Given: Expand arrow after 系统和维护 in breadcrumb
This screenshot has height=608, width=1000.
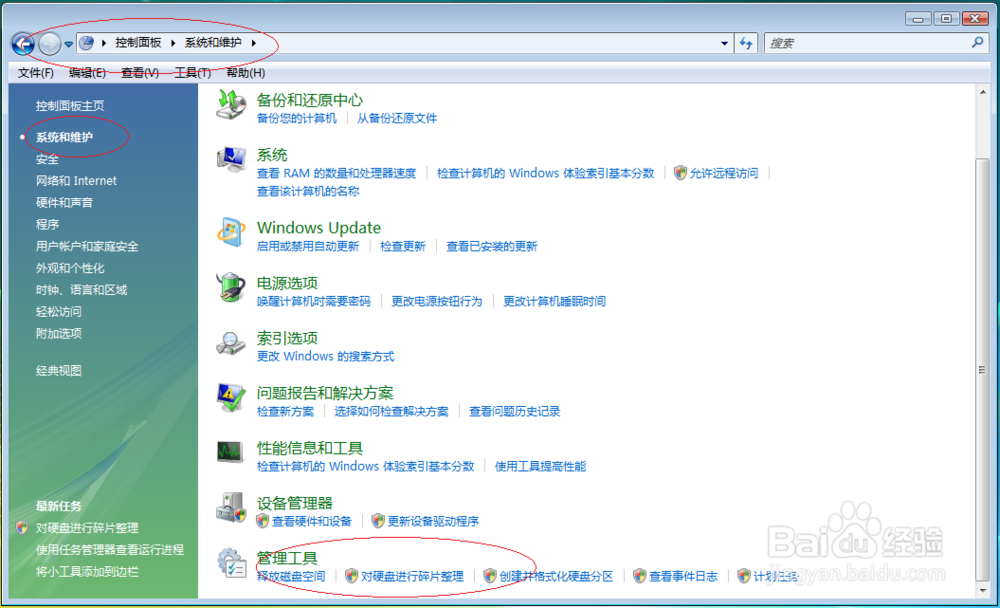Looking at the screenshot, I should [x=254, y=43].
